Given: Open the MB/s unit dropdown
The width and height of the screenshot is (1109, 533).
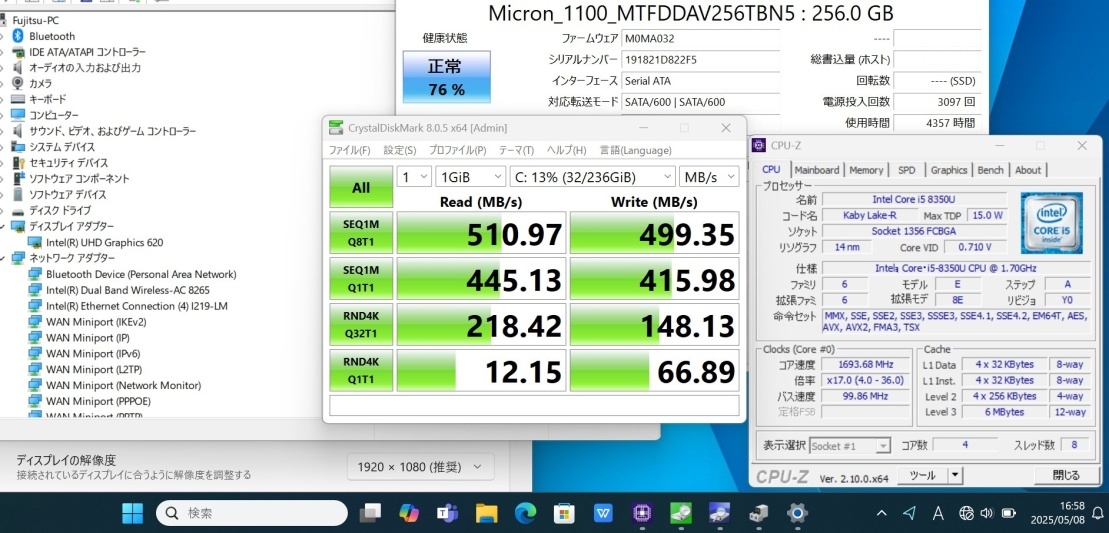Looking at the screenshot, I should coord(709,177).
